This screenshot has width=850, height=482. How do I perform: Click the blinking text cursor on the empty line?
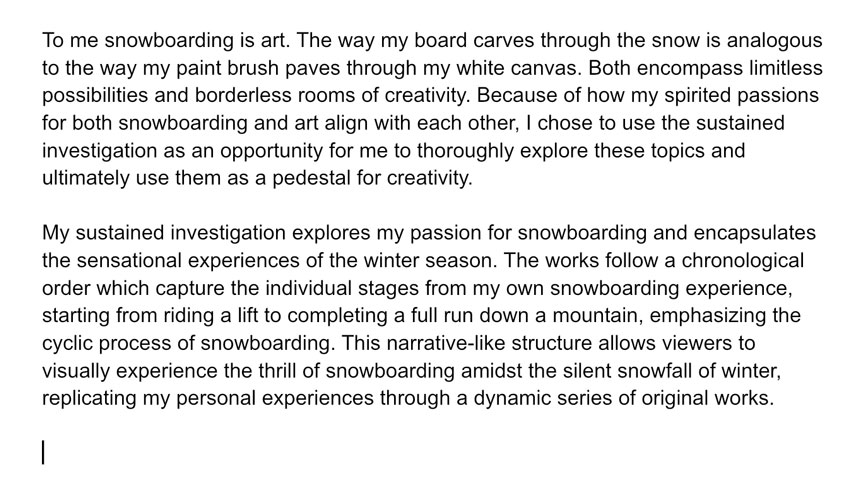click(43, 452)
